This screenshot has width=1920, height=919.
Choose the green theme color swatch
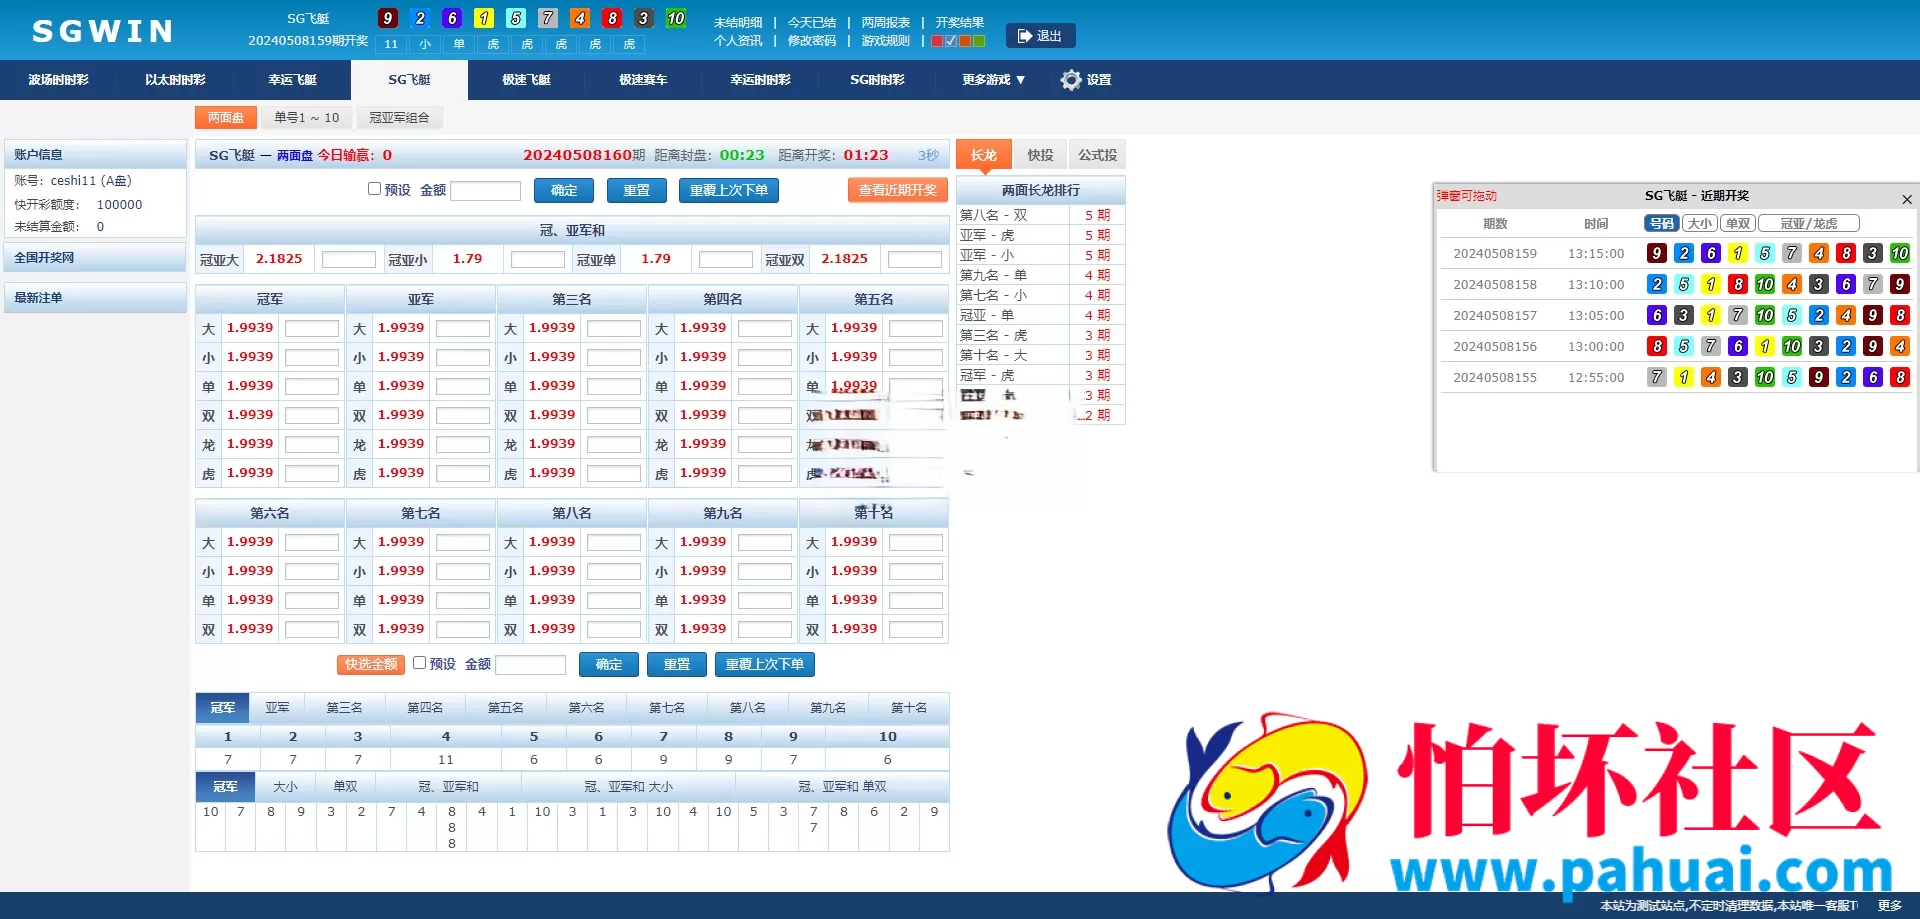pyautogui.click(x=979, y=41)
